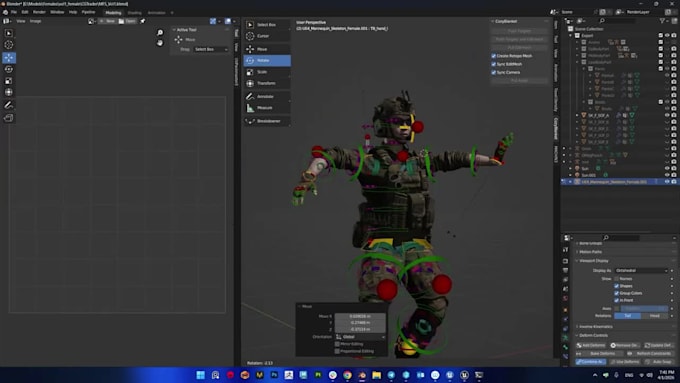The image size is (680, 383).
Task: Click the Auto Snap button
Action: (659, 362)
